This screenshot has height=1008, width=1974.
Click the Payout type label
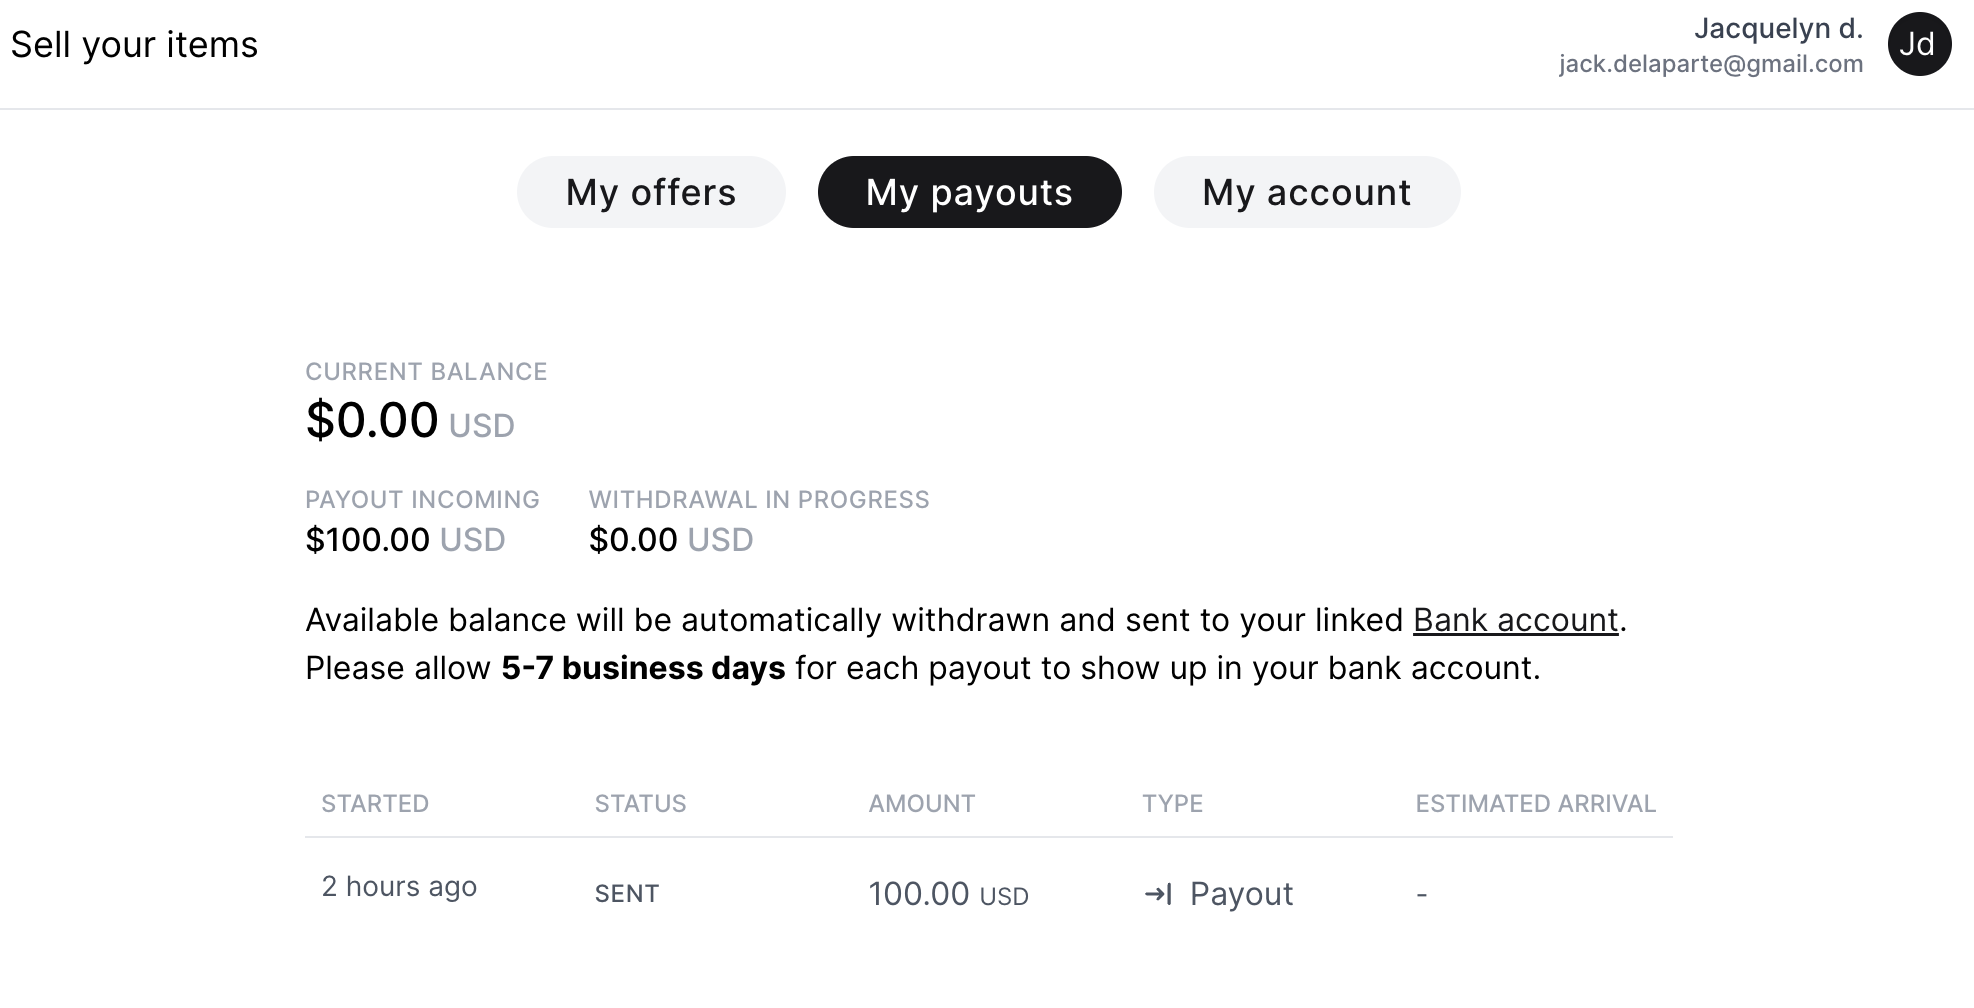(1241, 894)
